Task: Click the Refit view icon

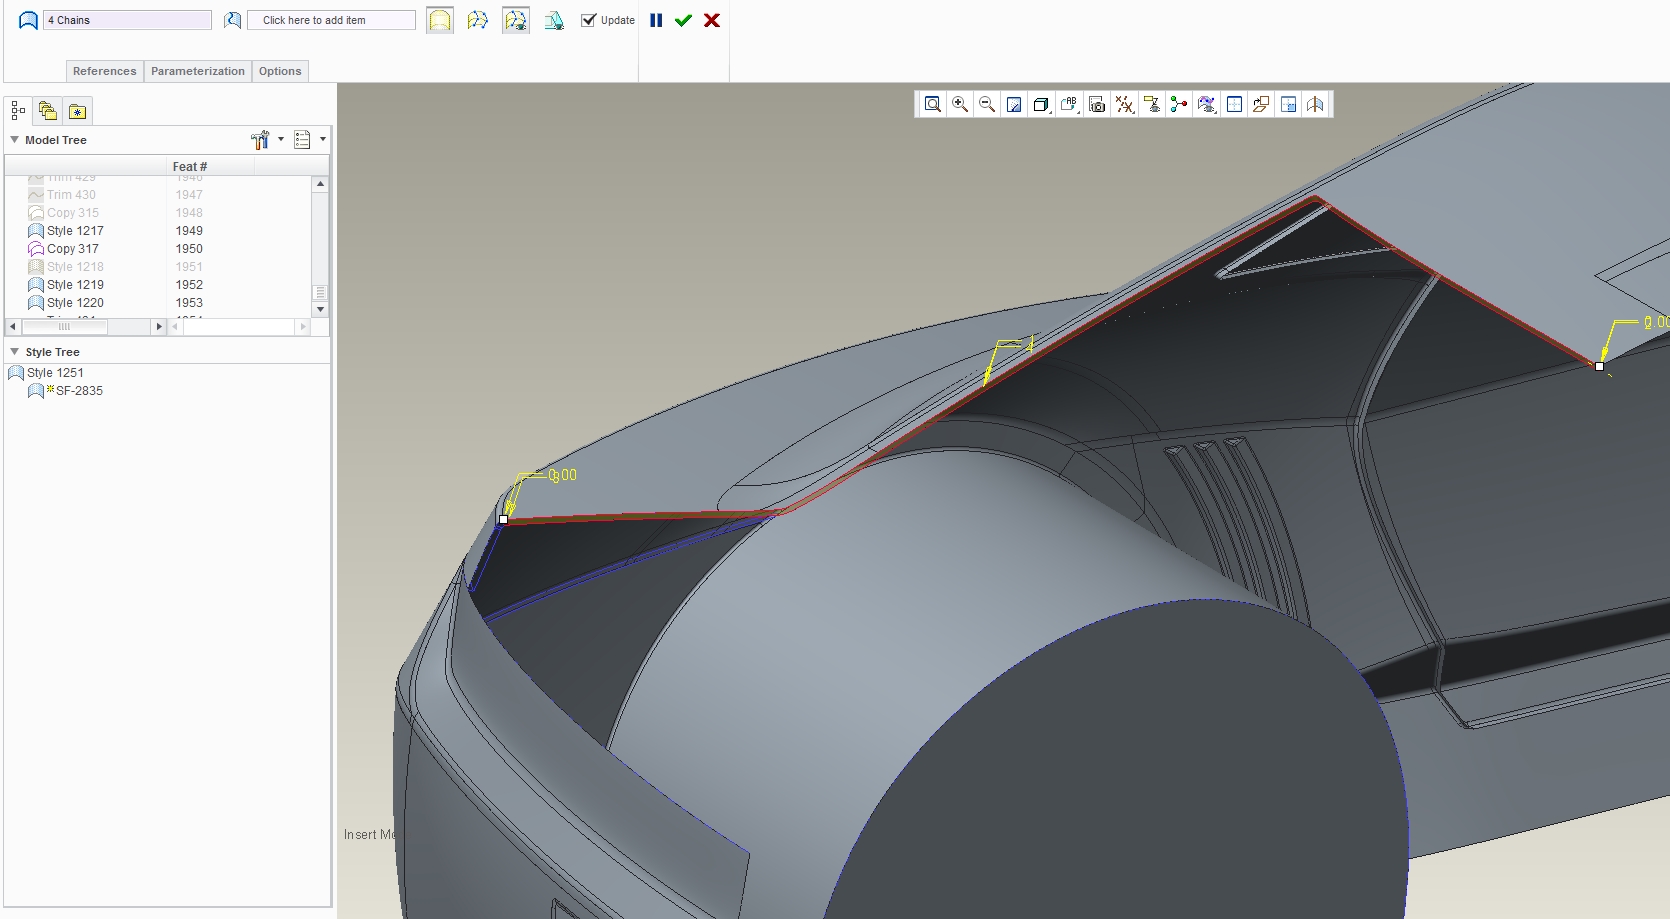Action: [933, 104]
